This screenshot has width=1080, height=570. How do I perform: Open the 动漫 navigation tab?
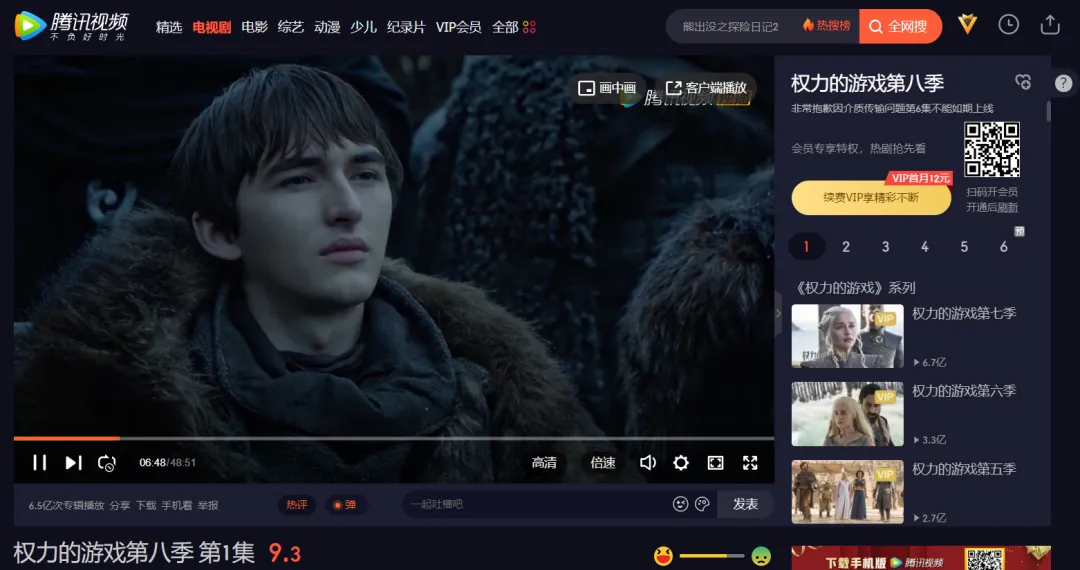tap(327, 28)
